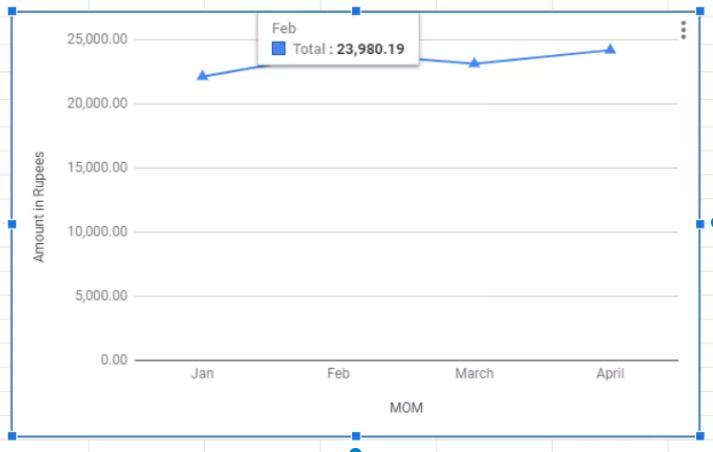Click the April data point triangle marker
The width and height of the screenshot is (713, 452).
click(610, 49)
